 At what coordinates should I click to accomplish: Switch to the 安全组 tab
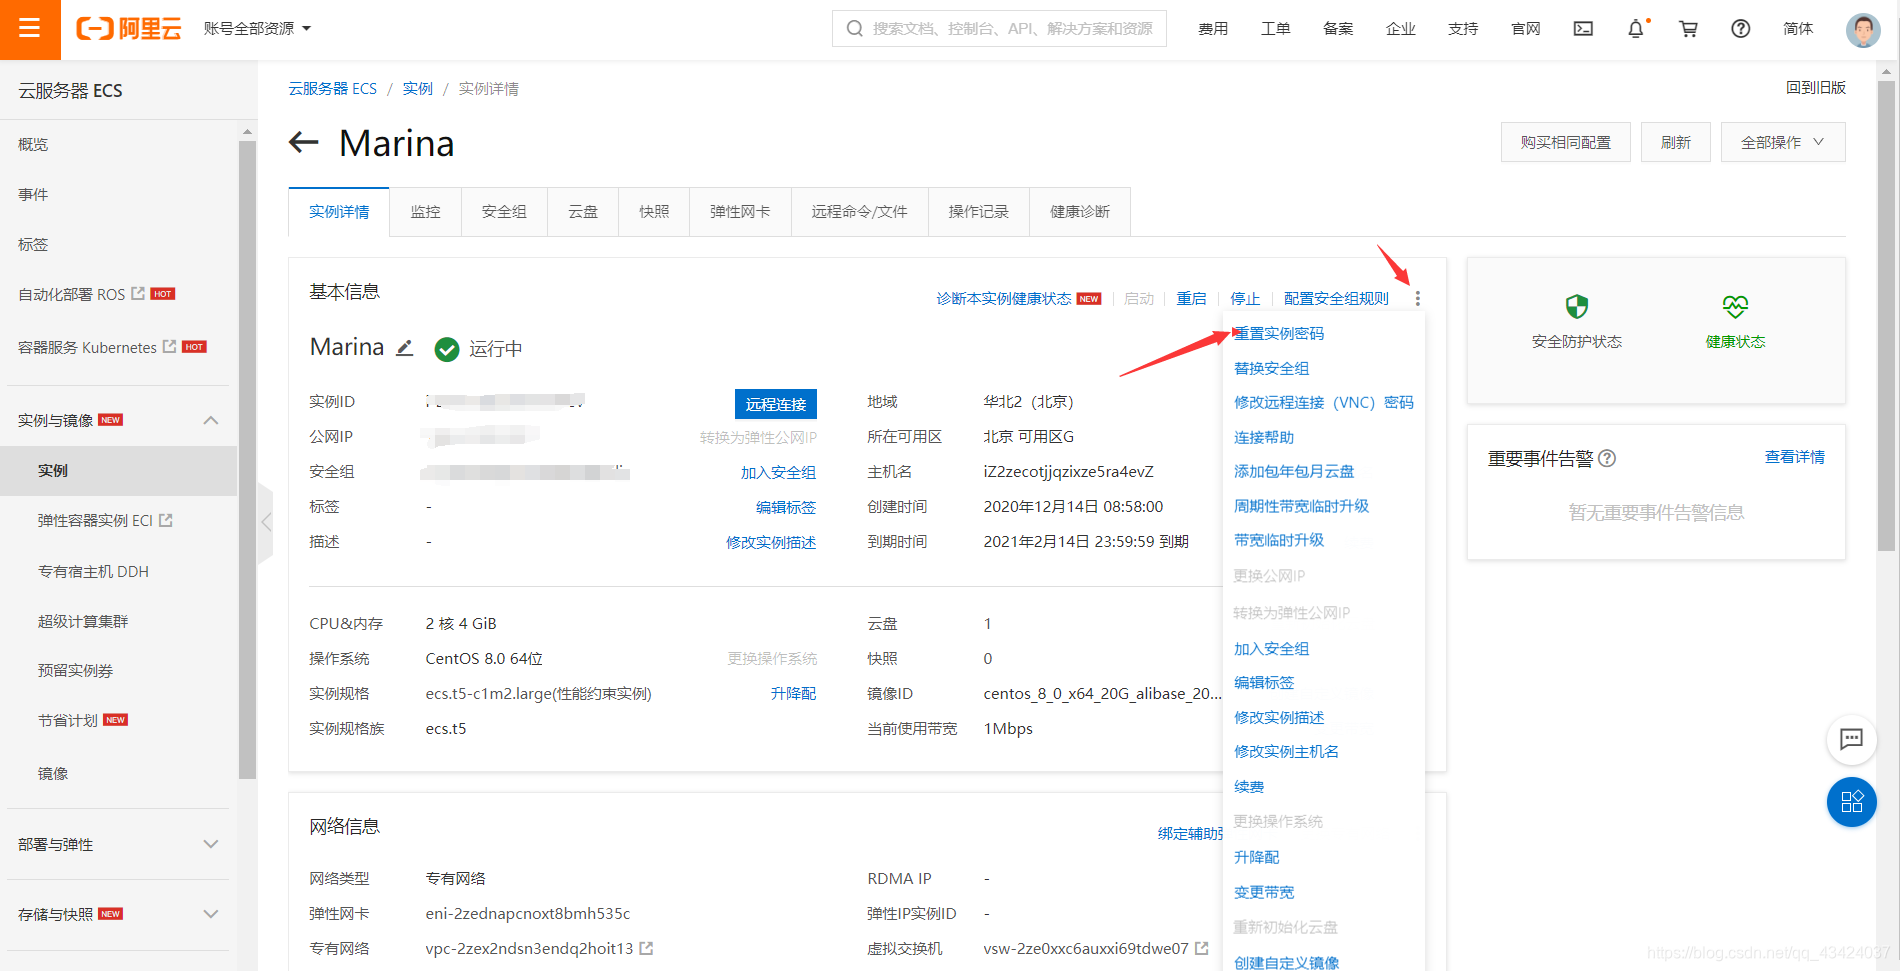tap(504, 212)
